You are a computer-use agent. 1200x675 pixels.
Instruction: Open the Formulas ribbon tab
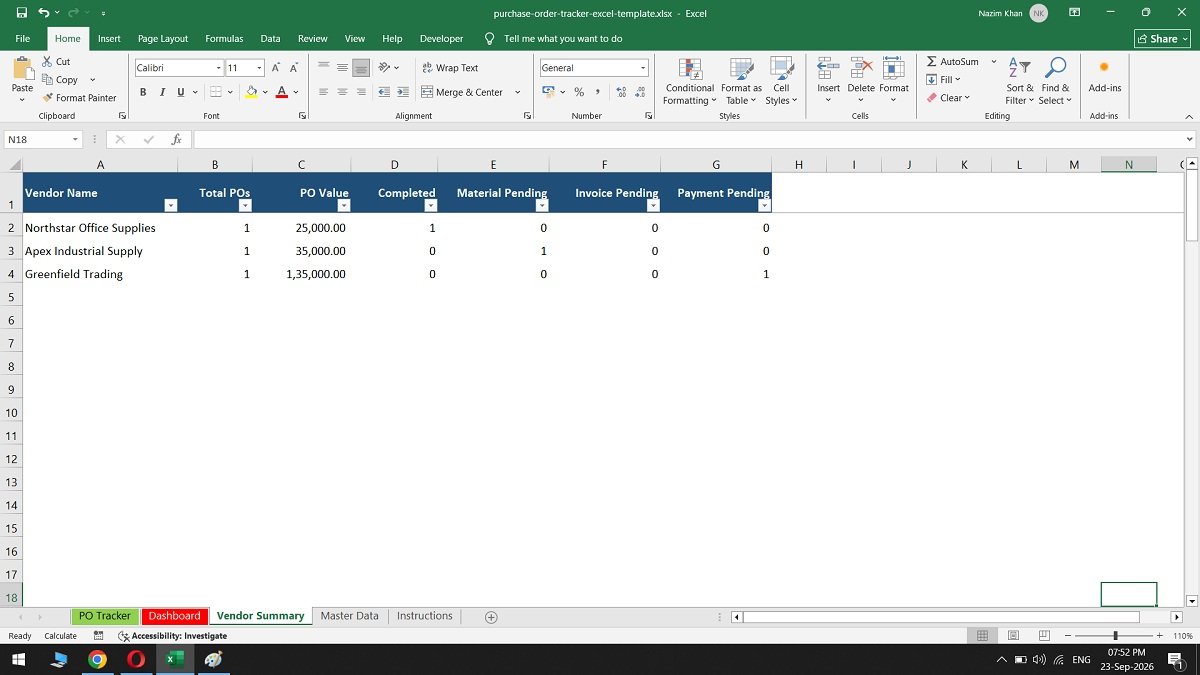click(224, 38)
